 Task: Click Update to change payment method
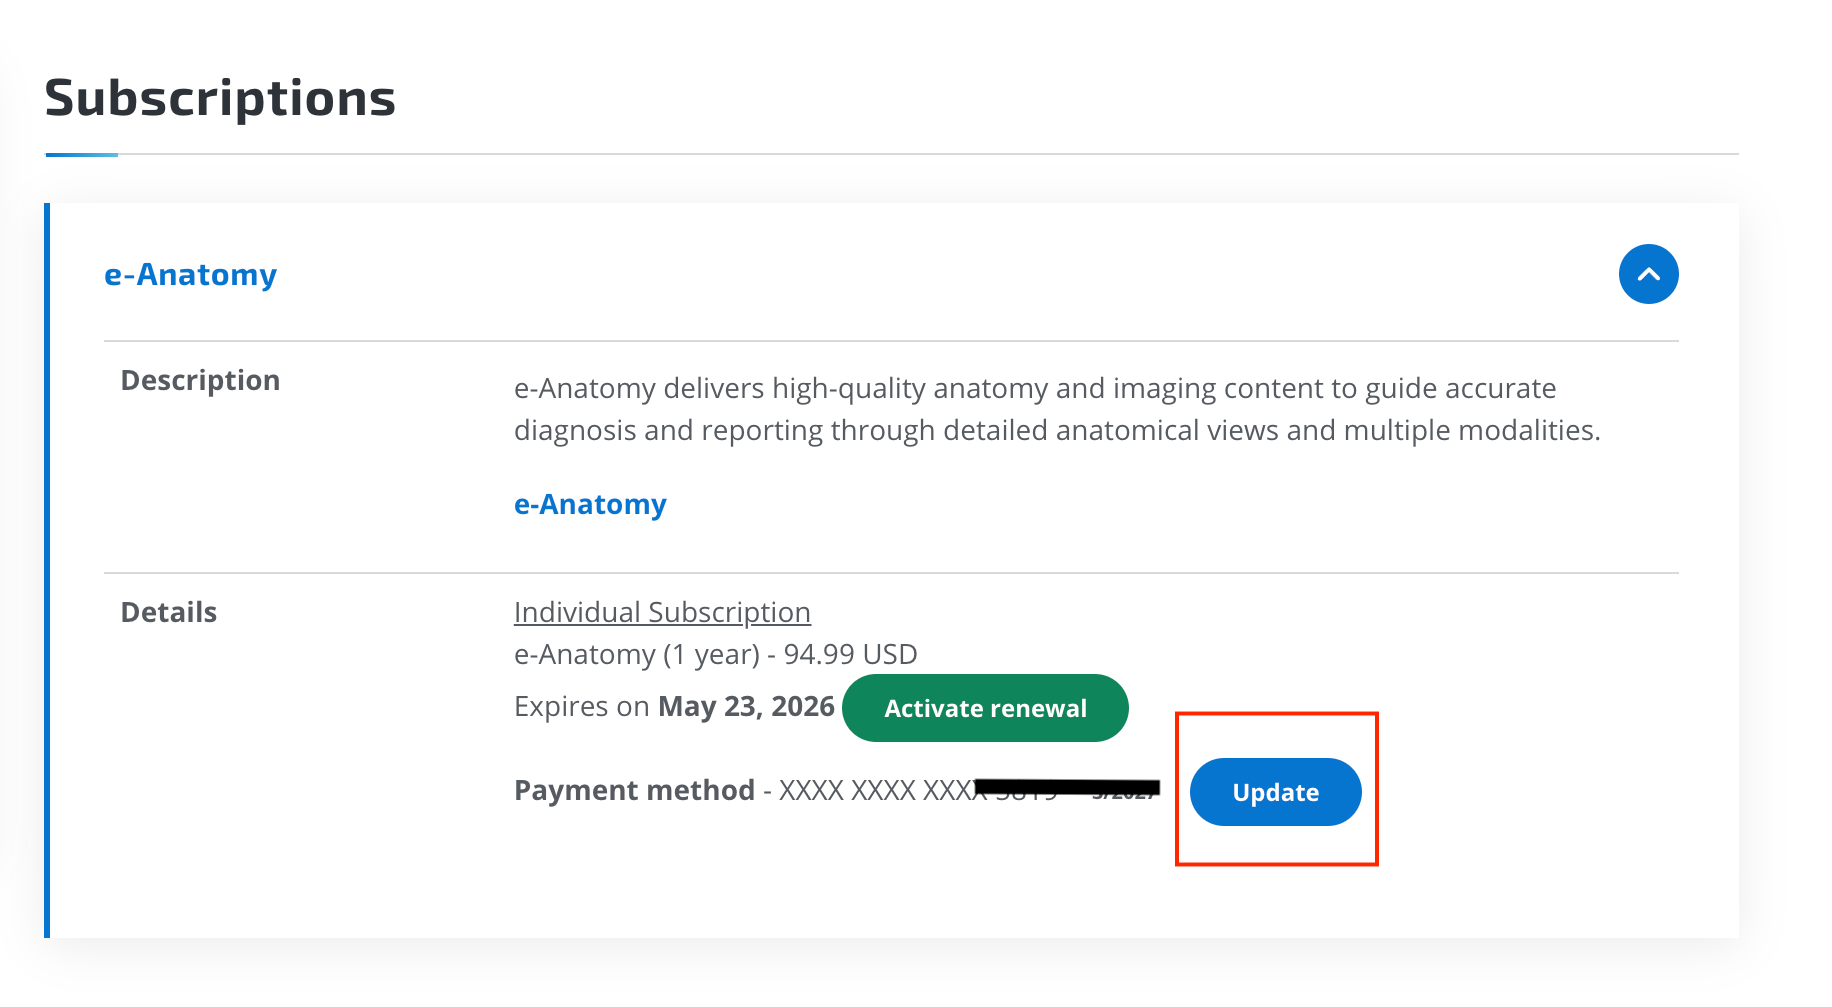pos(1275,792)
